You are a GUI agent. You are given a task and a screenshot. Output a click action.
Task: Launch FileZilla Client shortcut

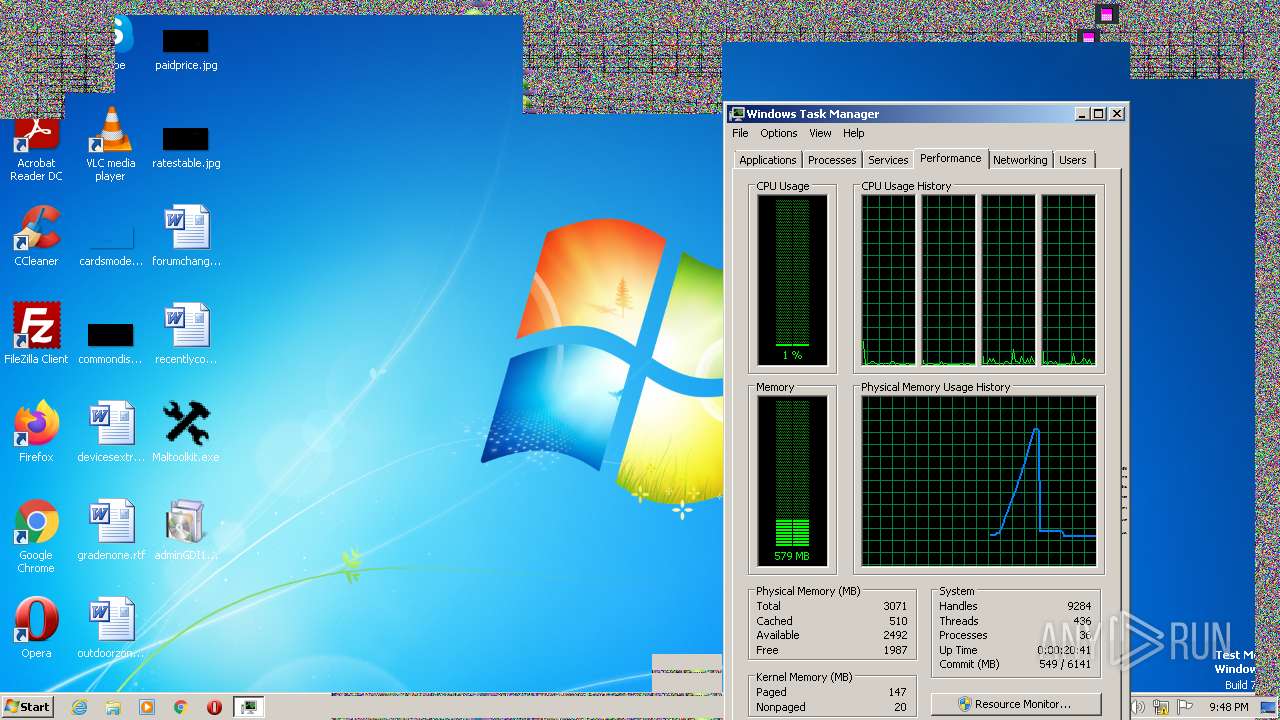tap(36, 334)
